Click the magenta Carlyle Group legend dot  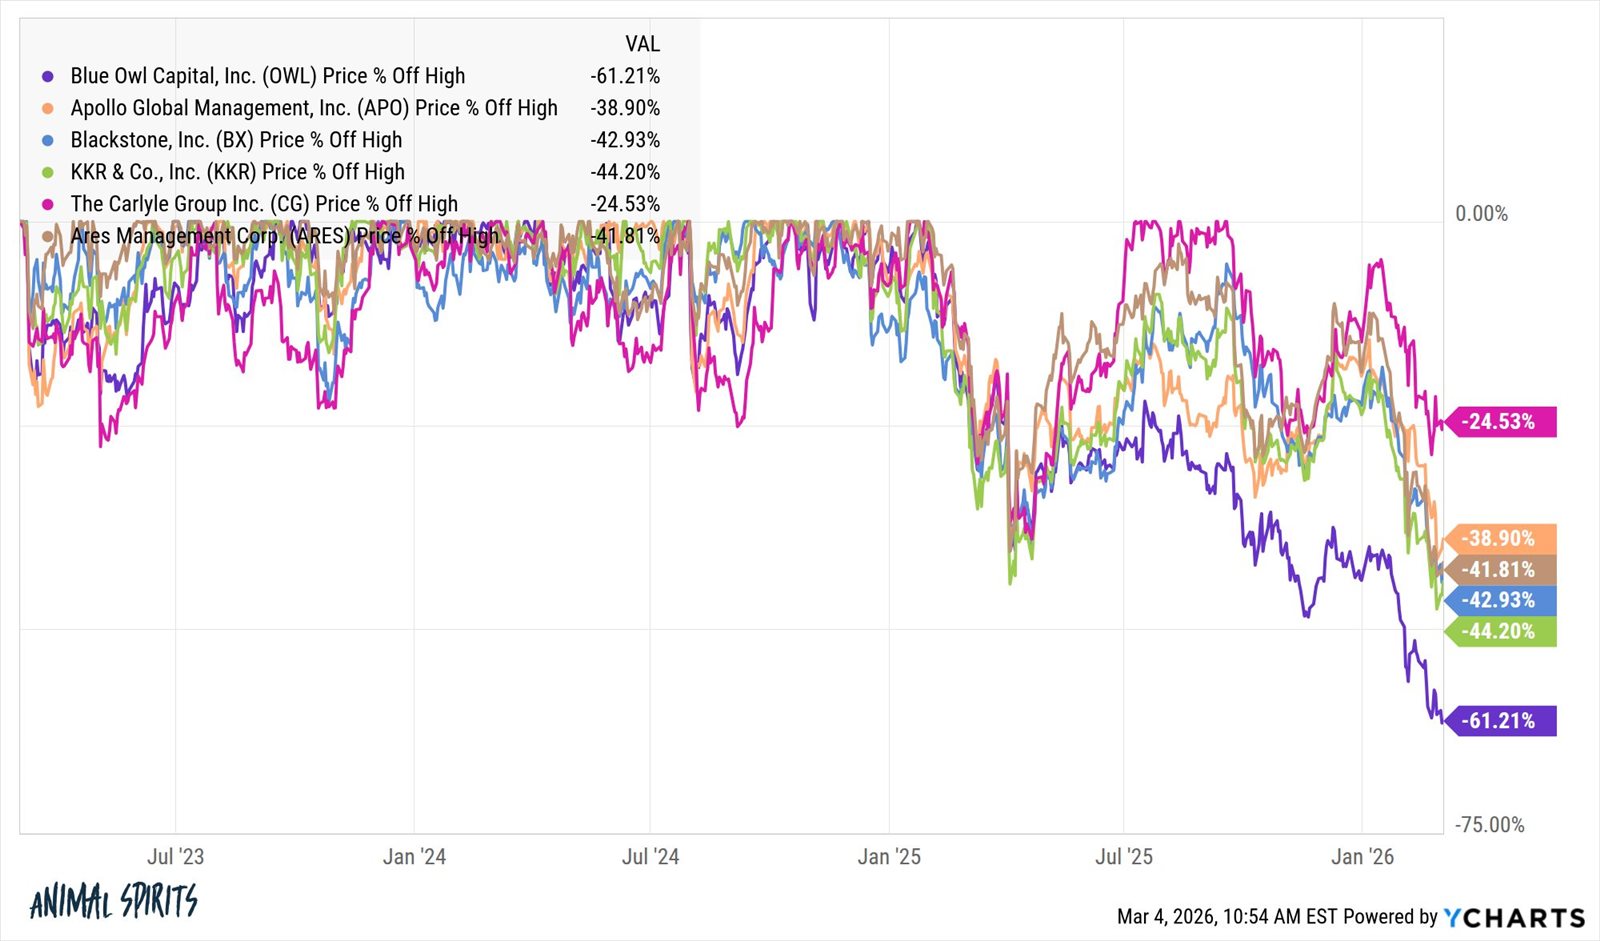click(47, 204)
